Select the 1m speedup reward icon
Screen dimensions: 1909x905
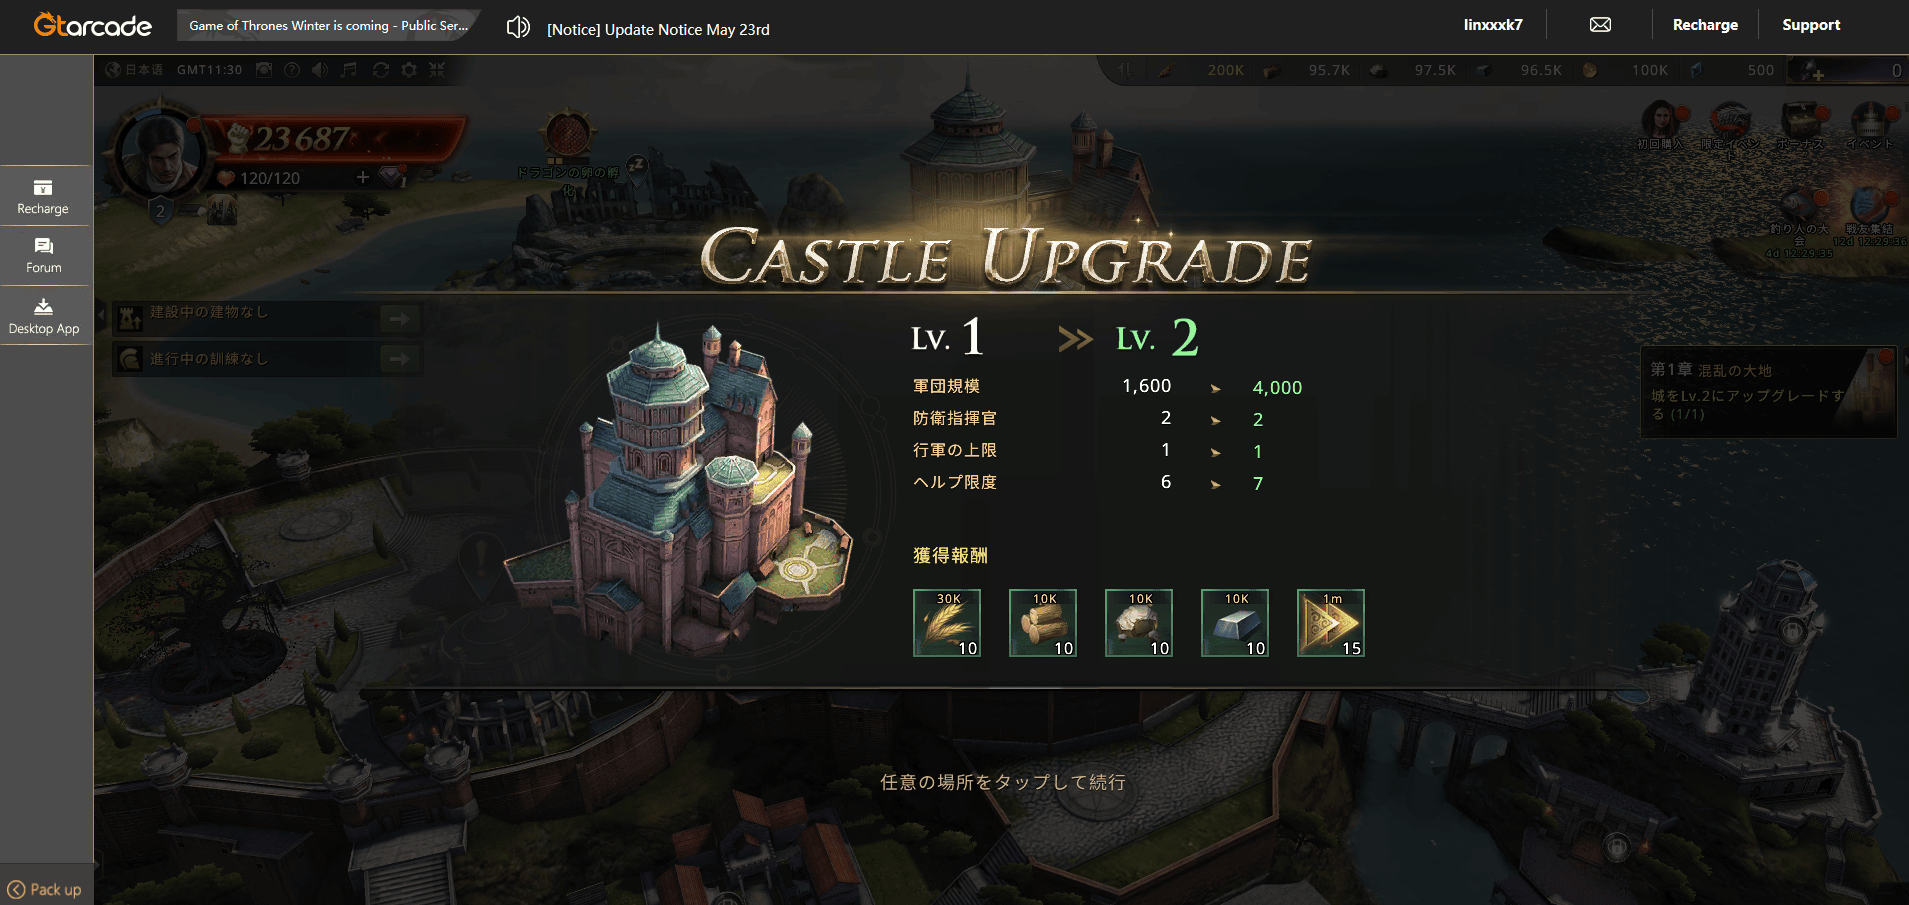pos(1331,623)
